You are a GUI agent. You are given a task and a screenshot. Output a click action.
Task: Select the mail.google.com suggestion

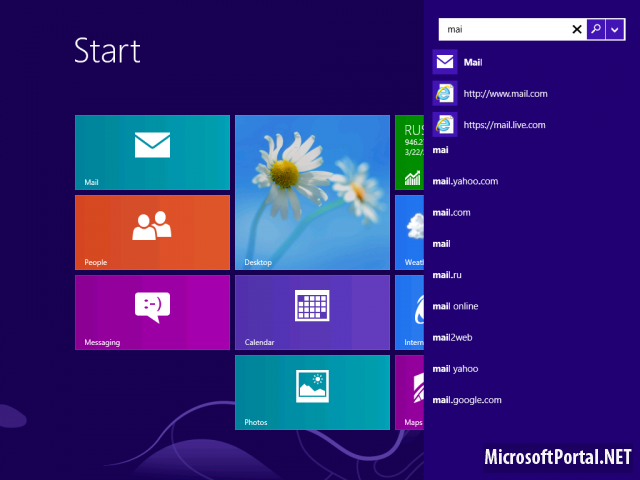point(467,400)
